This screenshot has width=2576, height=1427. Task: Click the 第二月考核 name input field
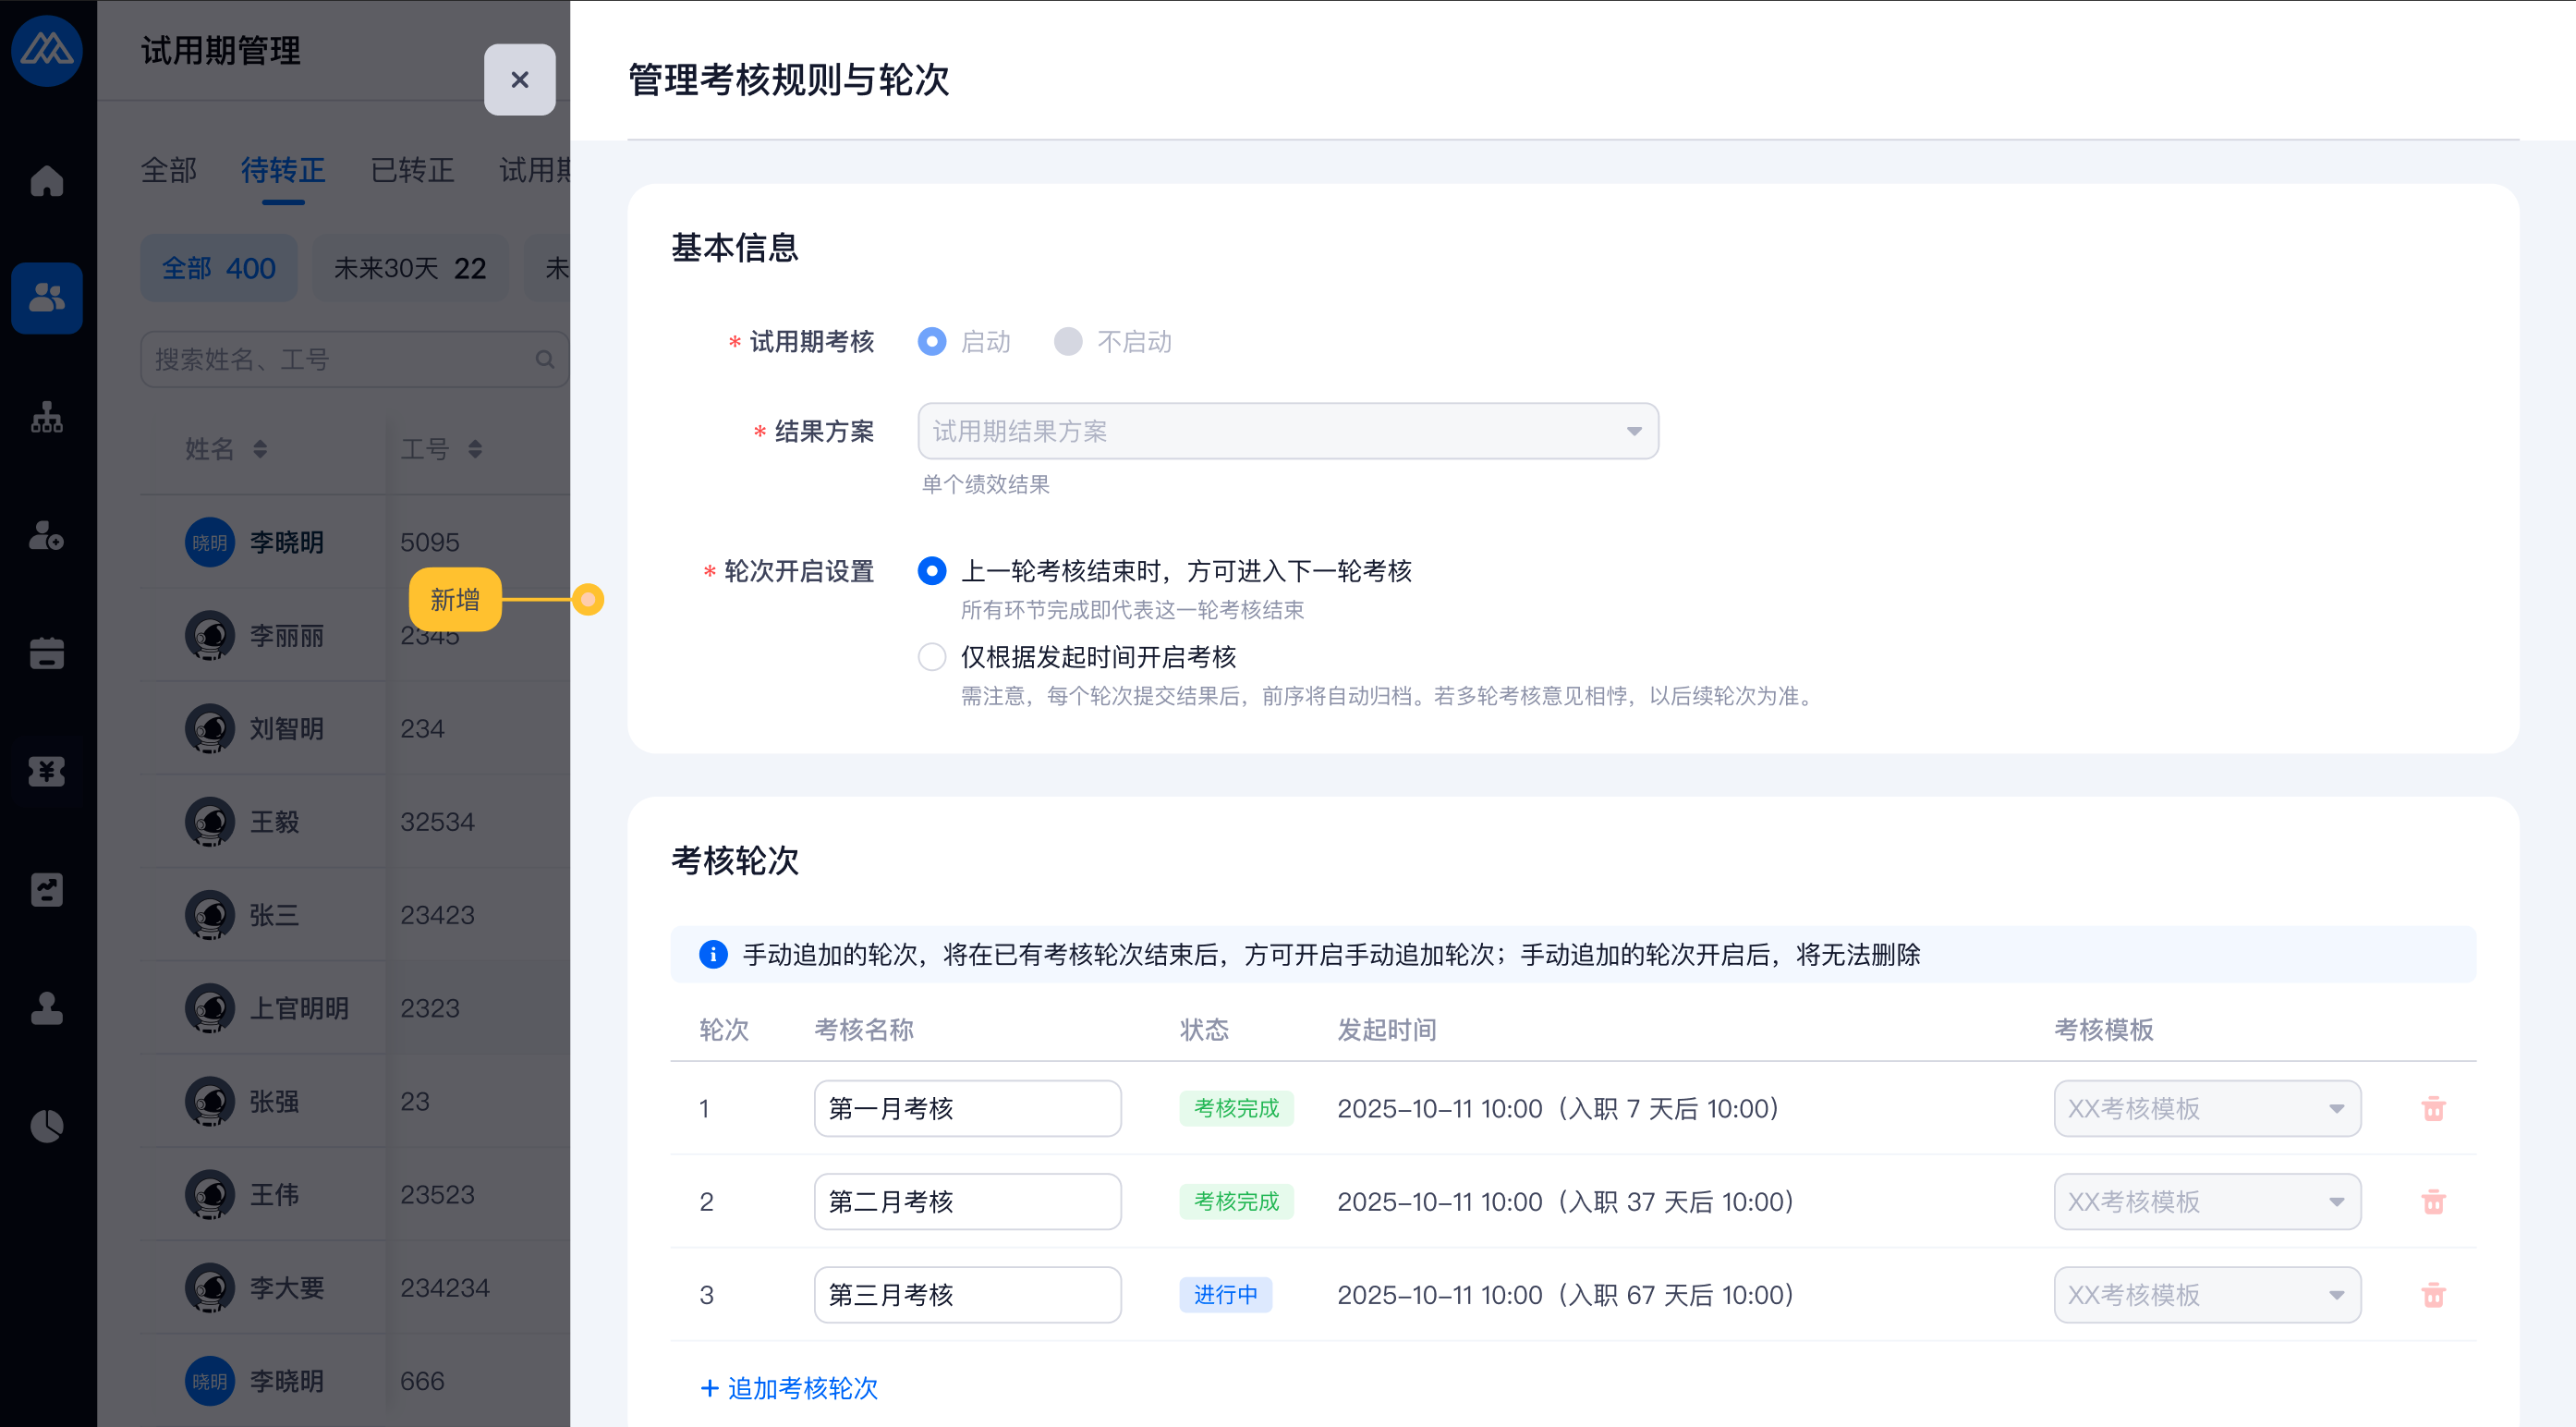coord(966,1201)
